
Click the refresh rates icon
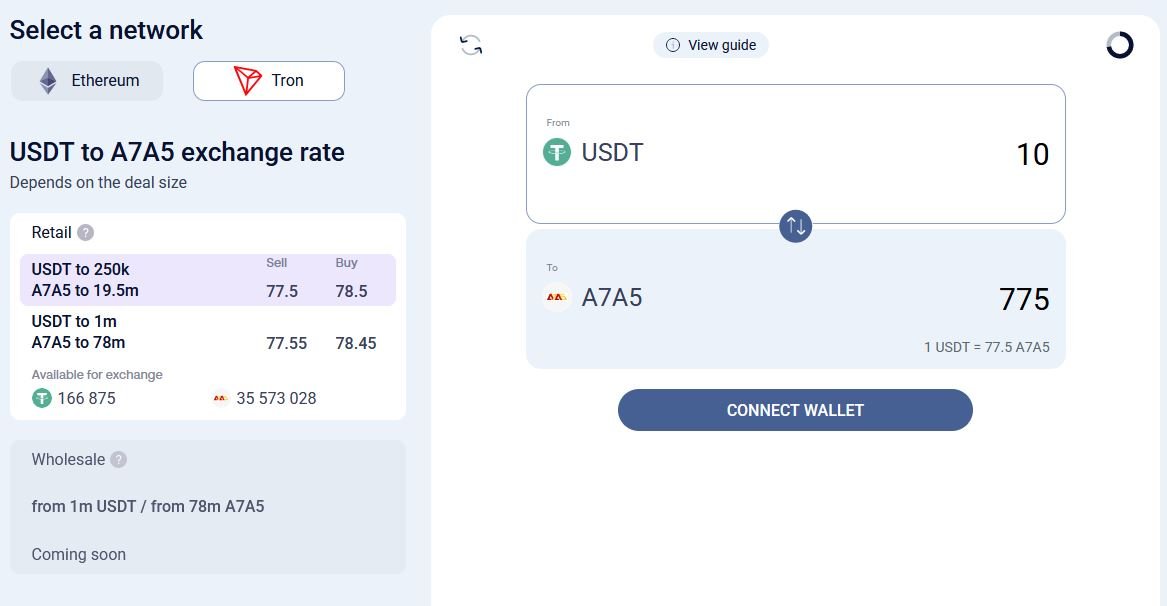click(x=471, y=45)
